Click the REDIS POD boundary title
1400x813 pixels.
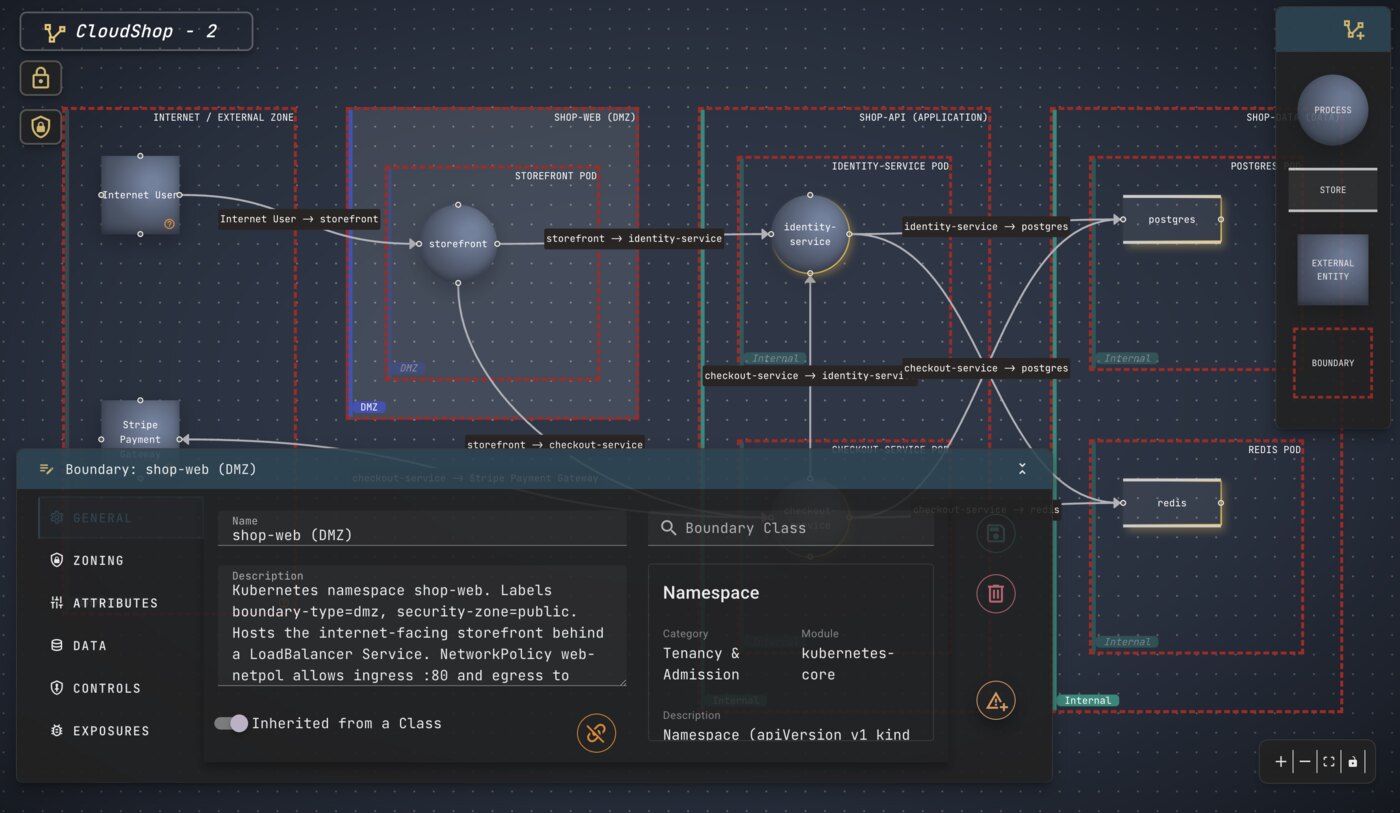click(x=1275, y=450)
